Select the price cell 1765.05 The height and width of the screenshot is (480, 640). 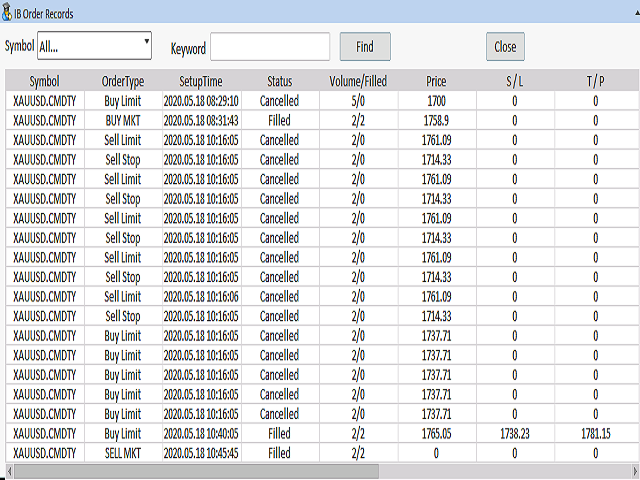(436, 433)
